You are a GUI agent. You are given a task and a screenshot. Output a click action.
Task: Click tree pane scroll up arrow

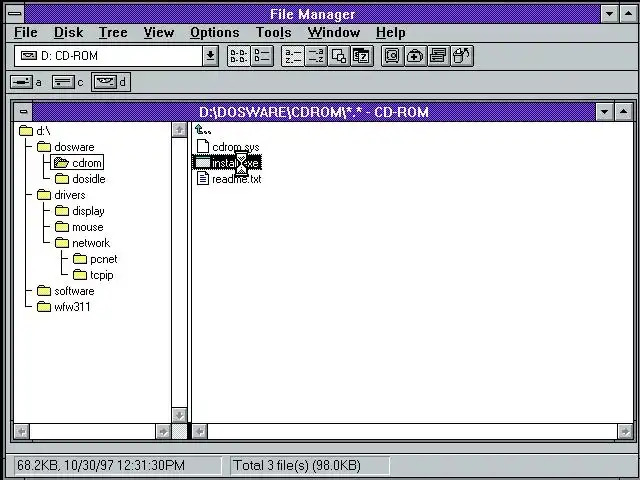pos(179,130)
